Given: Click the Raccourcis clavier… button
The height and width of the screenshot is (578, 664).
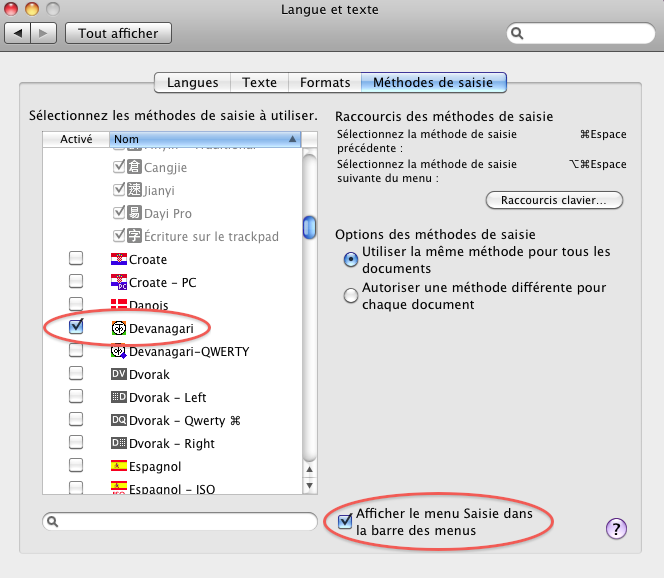Looking at the screenshot, I should coord(554,200).
